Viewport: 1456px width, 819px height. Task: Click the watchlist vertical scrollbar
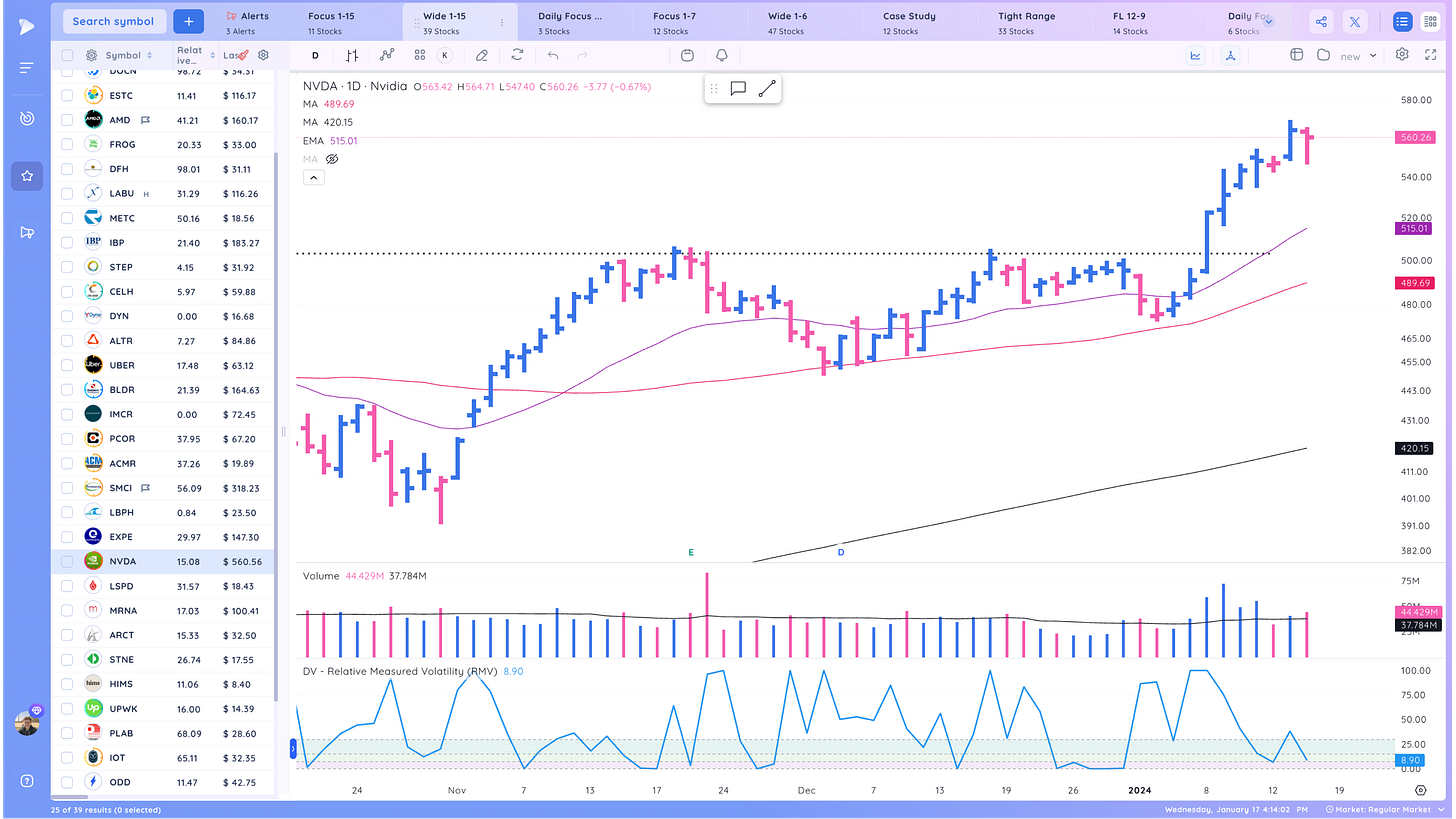(276, 426)
